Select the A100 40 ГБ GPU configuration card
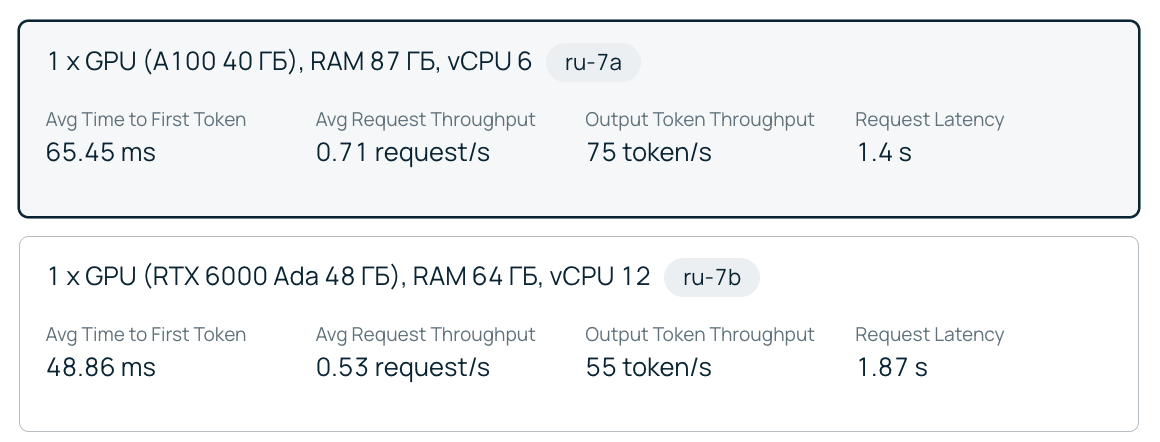This screenshot has height=442, width=1160. pos(579,119)
